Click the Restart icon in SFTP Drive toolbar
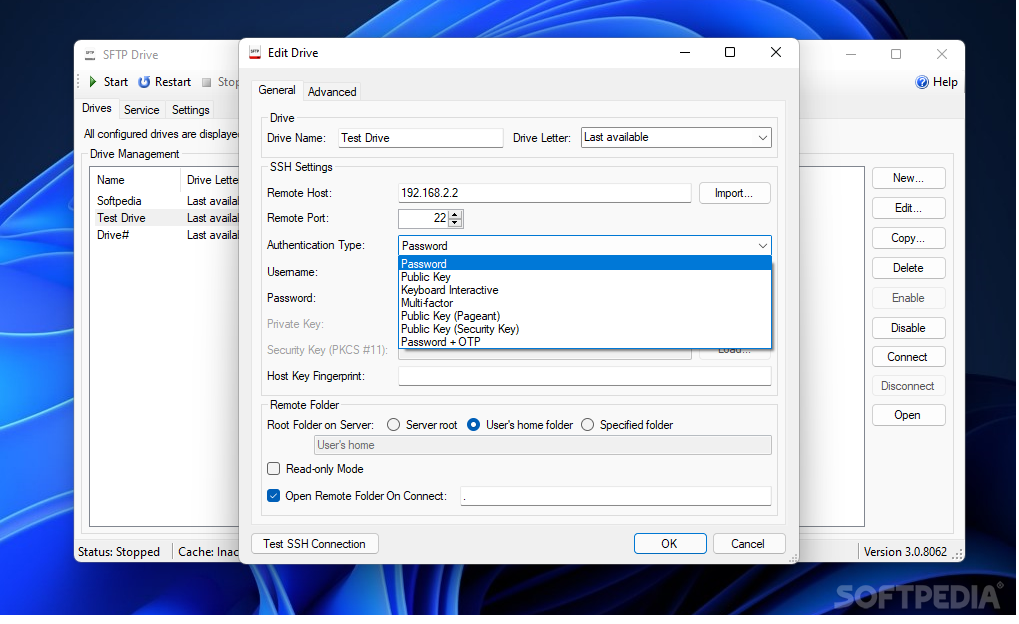The image size is (1019, 624). pos(144,82)
